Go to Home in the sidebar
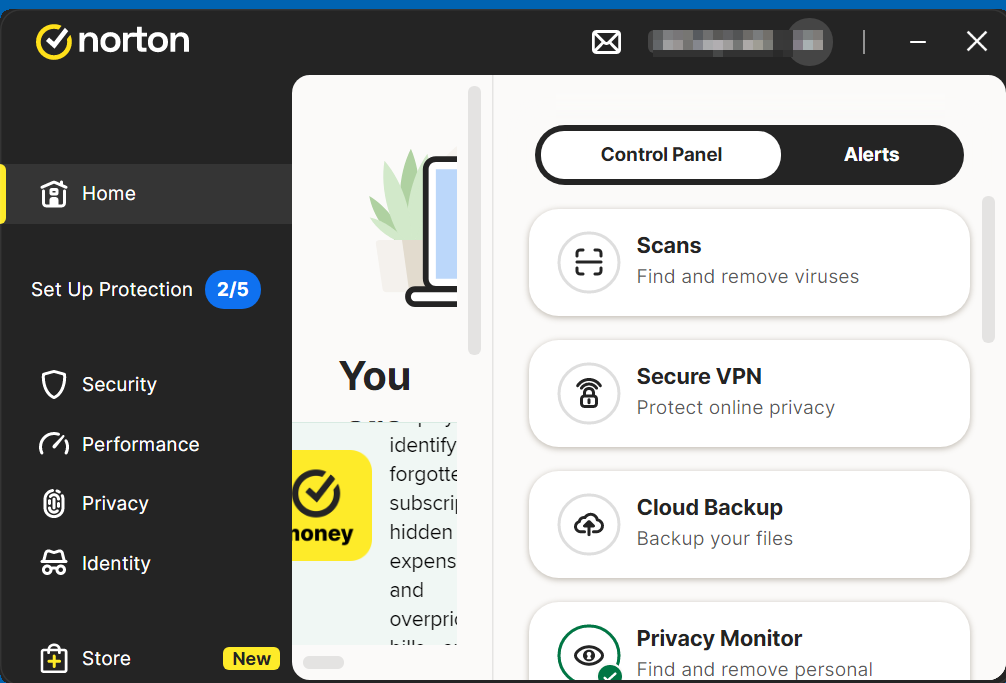Image resolution: width=1006 pixels, height=683 pixels. pos(108,194)
